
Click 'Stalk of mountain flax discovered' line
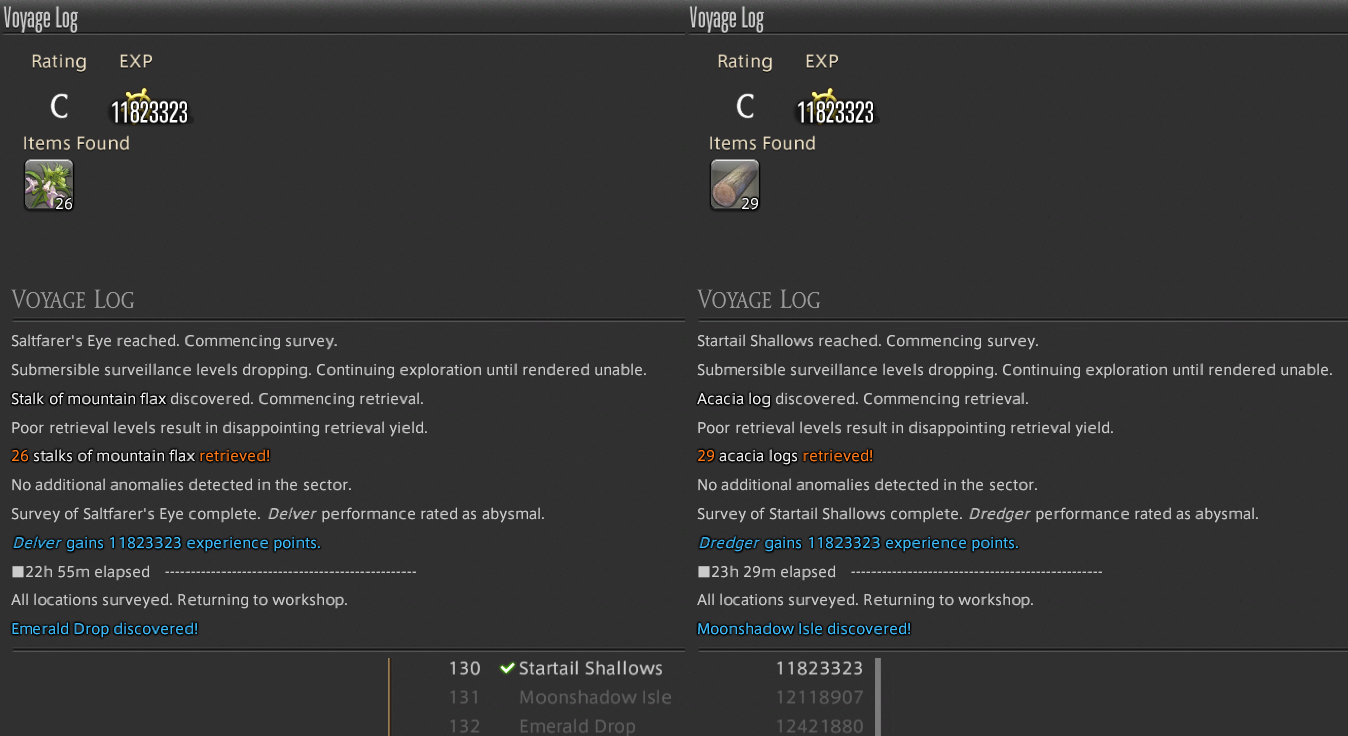coord(217,399)
